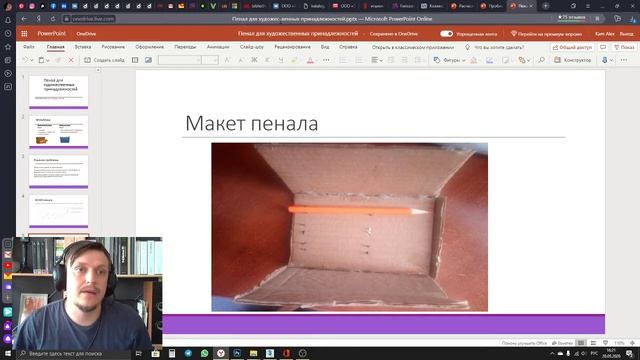
Task: Click the Показ button
Action: pos(624,47)
